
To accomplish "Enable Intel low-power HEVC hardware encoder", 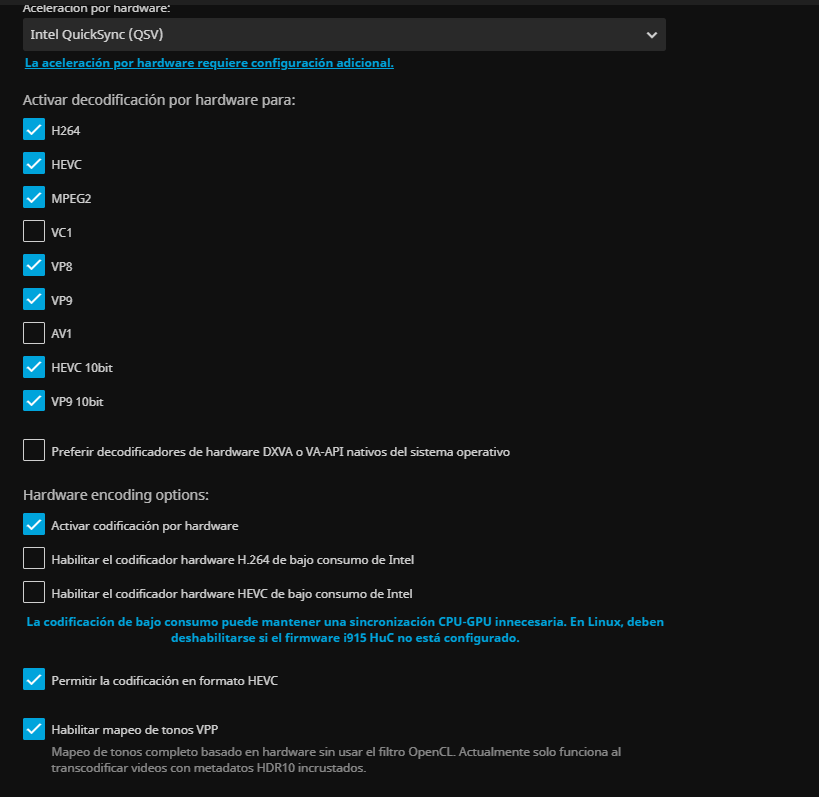I will pyautogui.click(x=34, y=593).
